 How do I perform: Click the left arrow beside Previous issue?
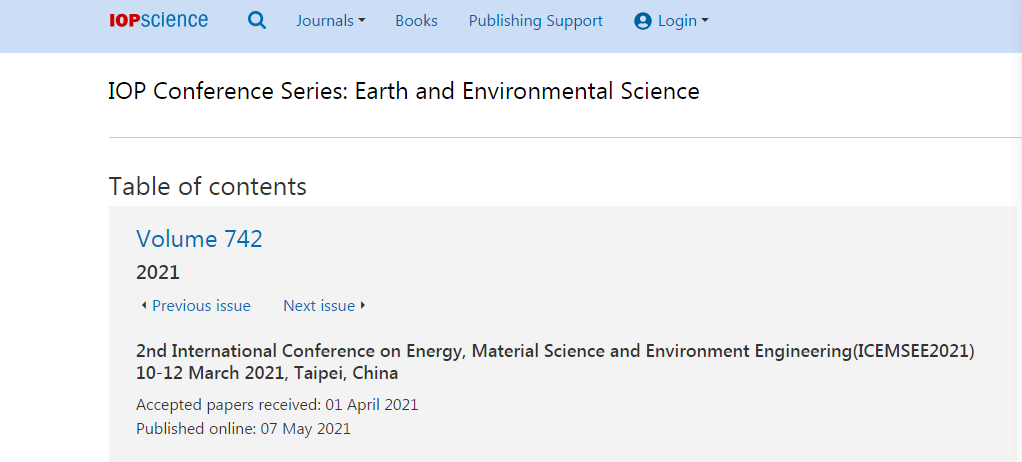[143, 306]
